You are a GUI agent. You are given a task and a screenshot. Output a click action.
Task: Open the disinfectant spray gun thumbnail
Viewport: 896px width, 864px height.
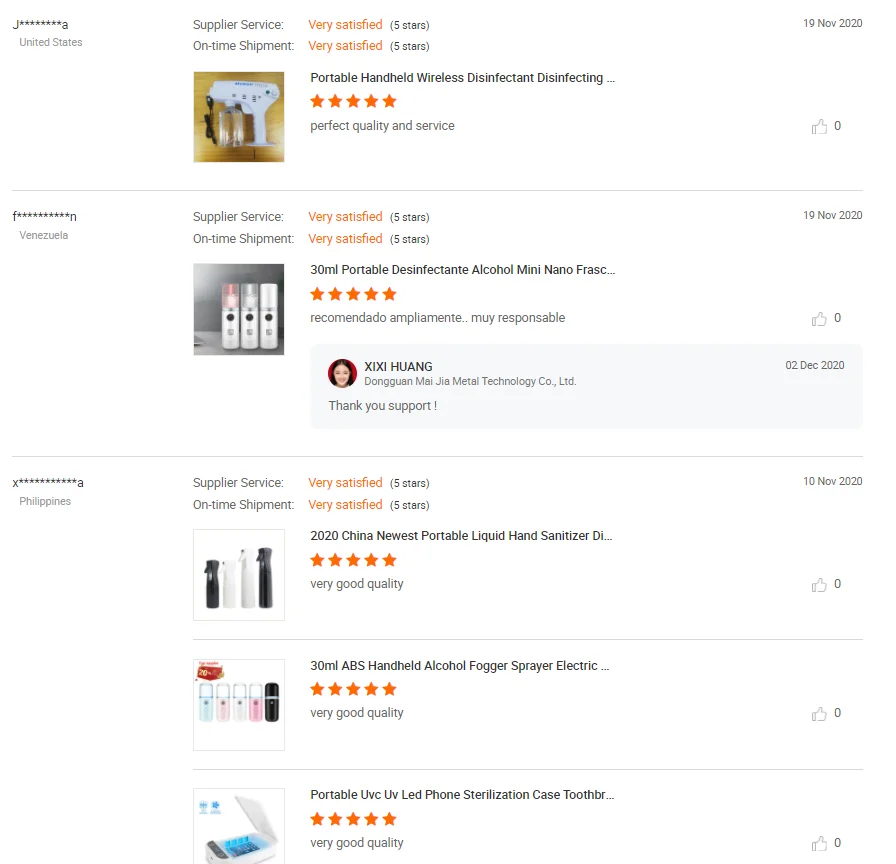[238, 117]
